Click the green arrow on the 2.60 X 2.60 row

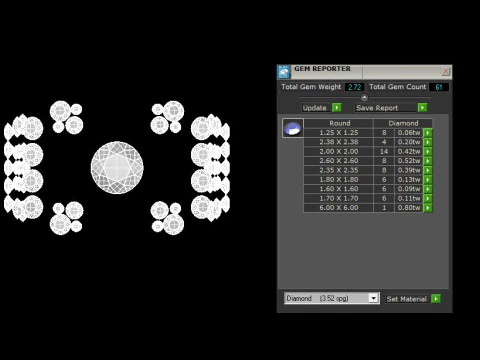point(428,161)
